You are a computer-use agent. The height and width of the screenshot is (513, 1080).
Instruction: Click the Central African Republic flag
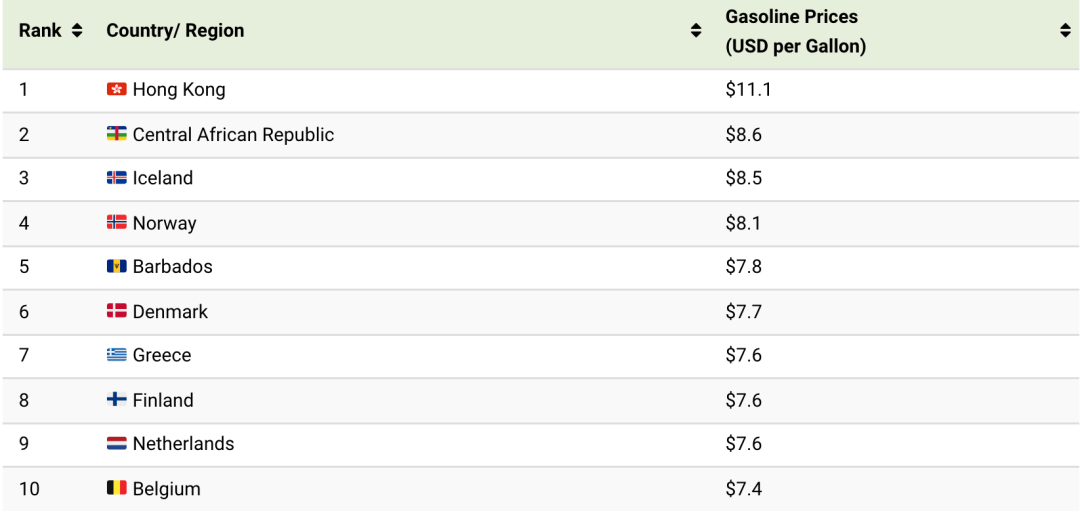[116, 134]
